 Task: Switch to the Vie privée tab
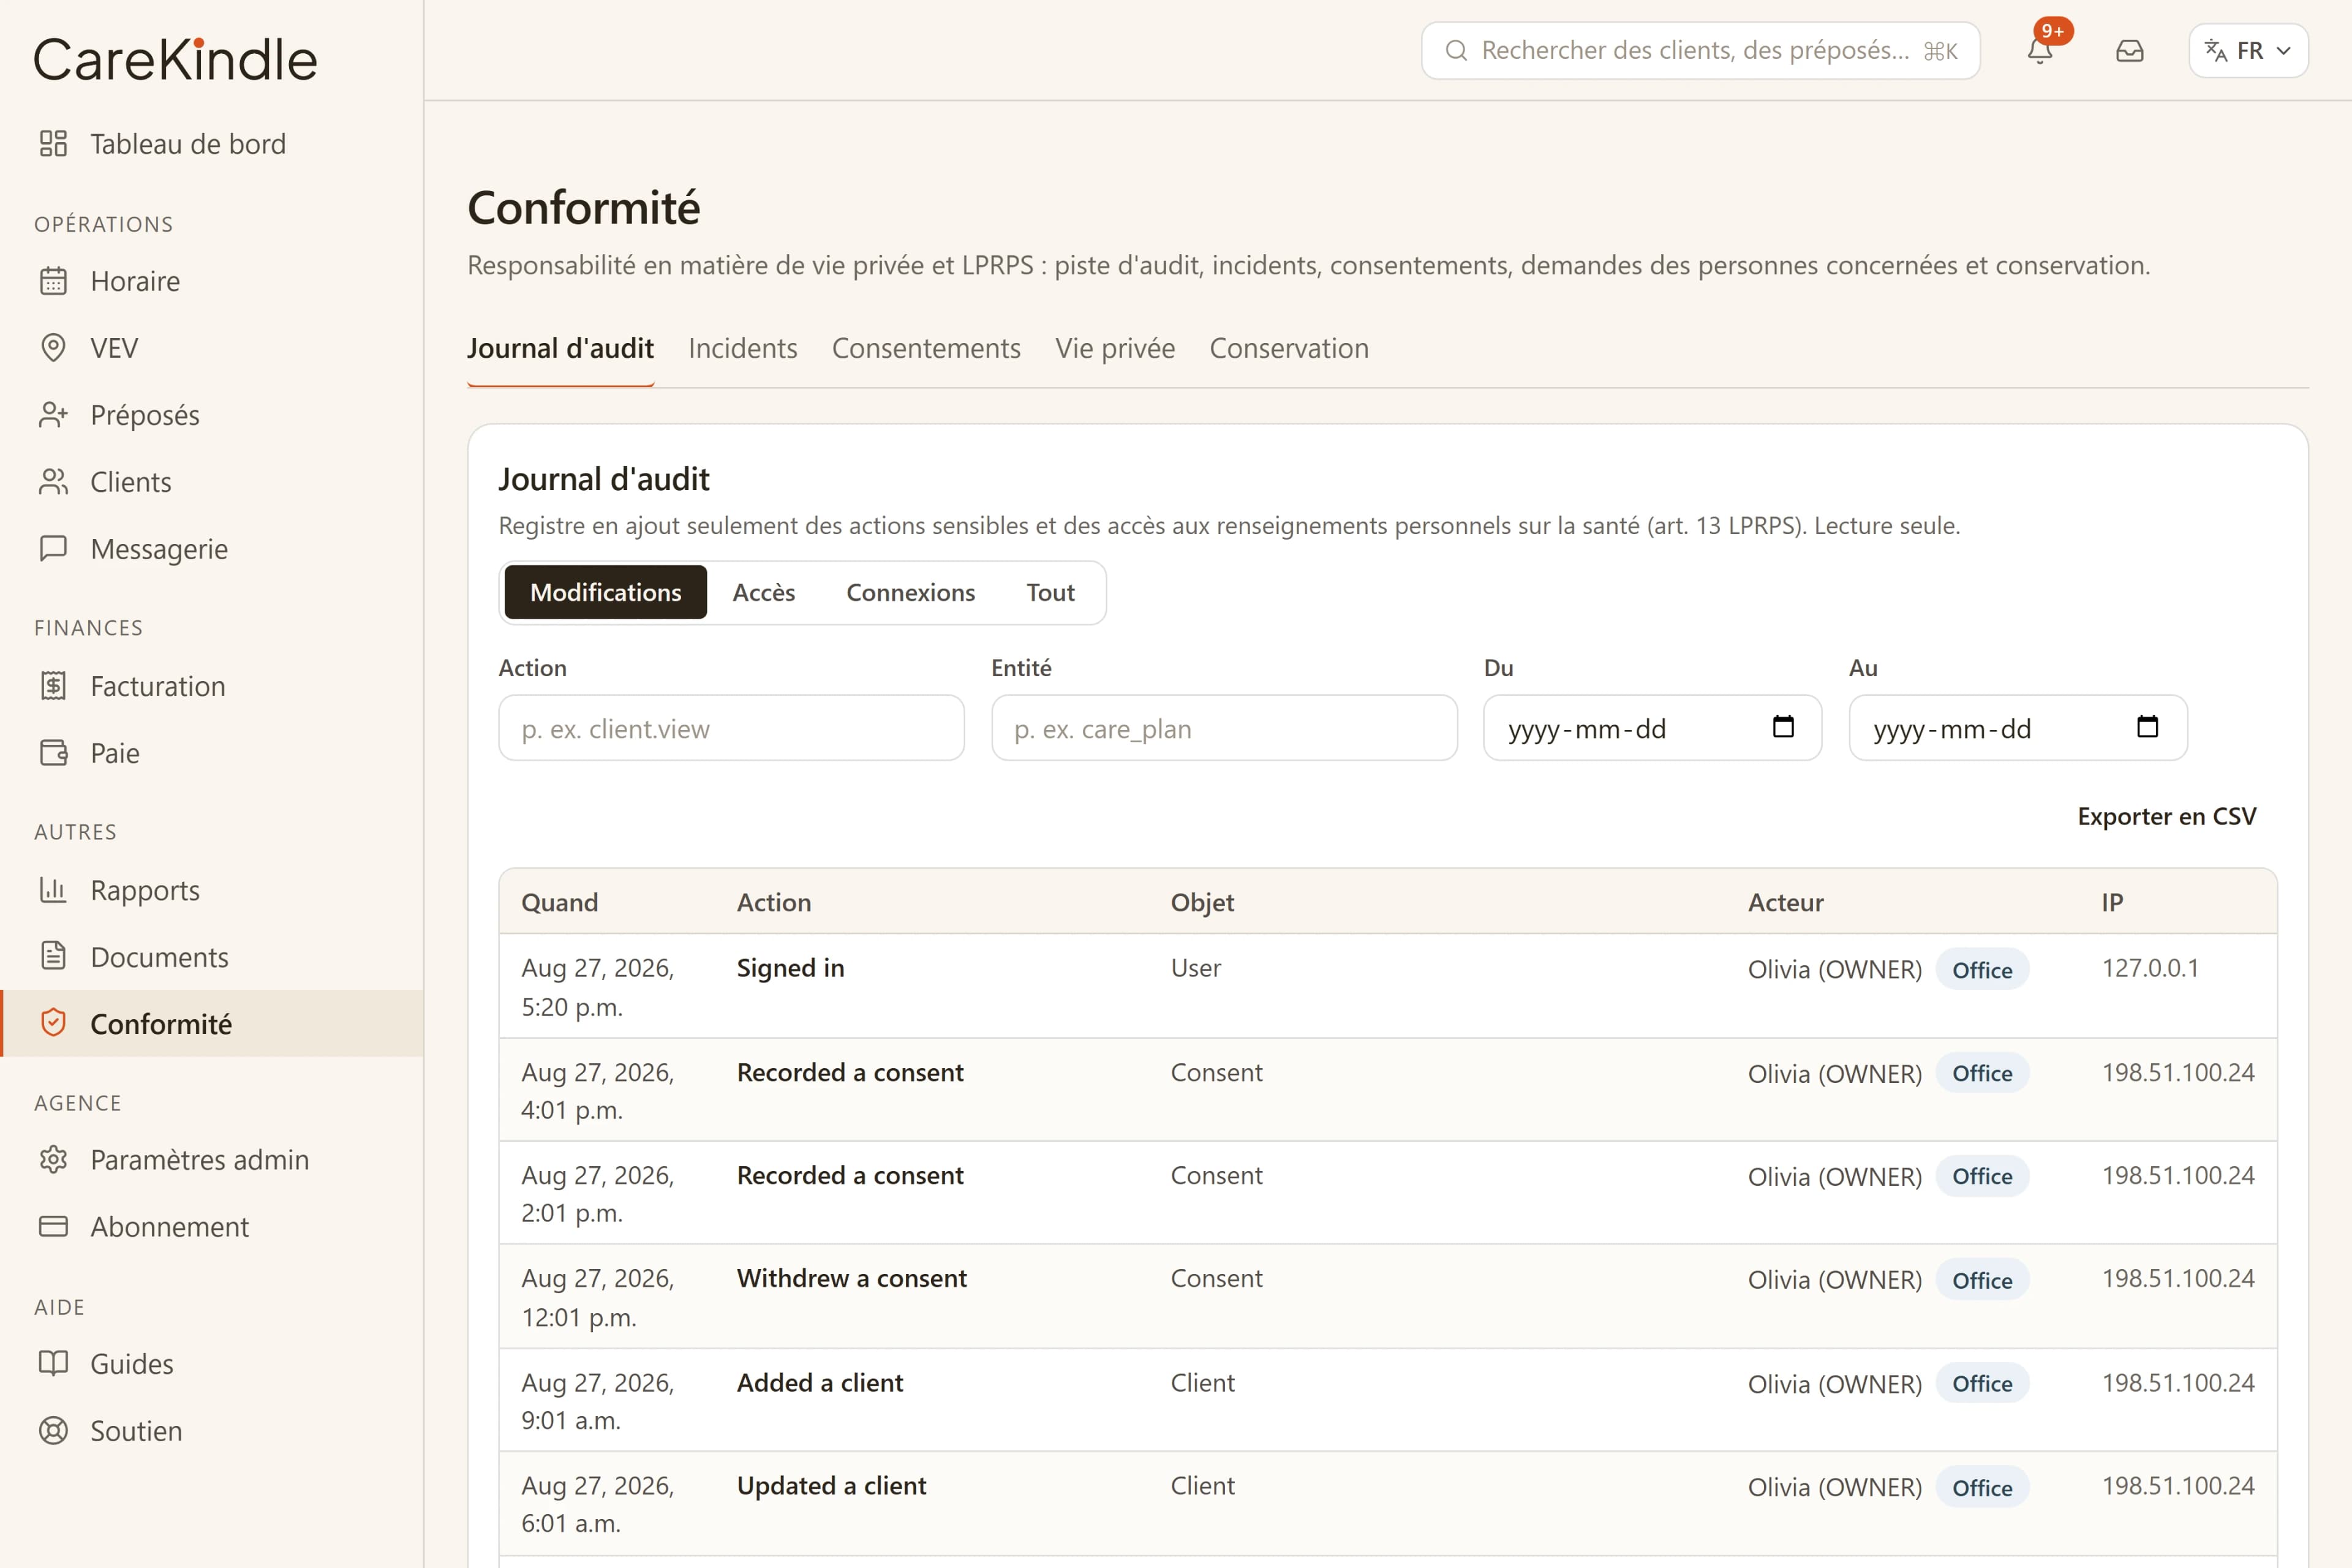1115,349
